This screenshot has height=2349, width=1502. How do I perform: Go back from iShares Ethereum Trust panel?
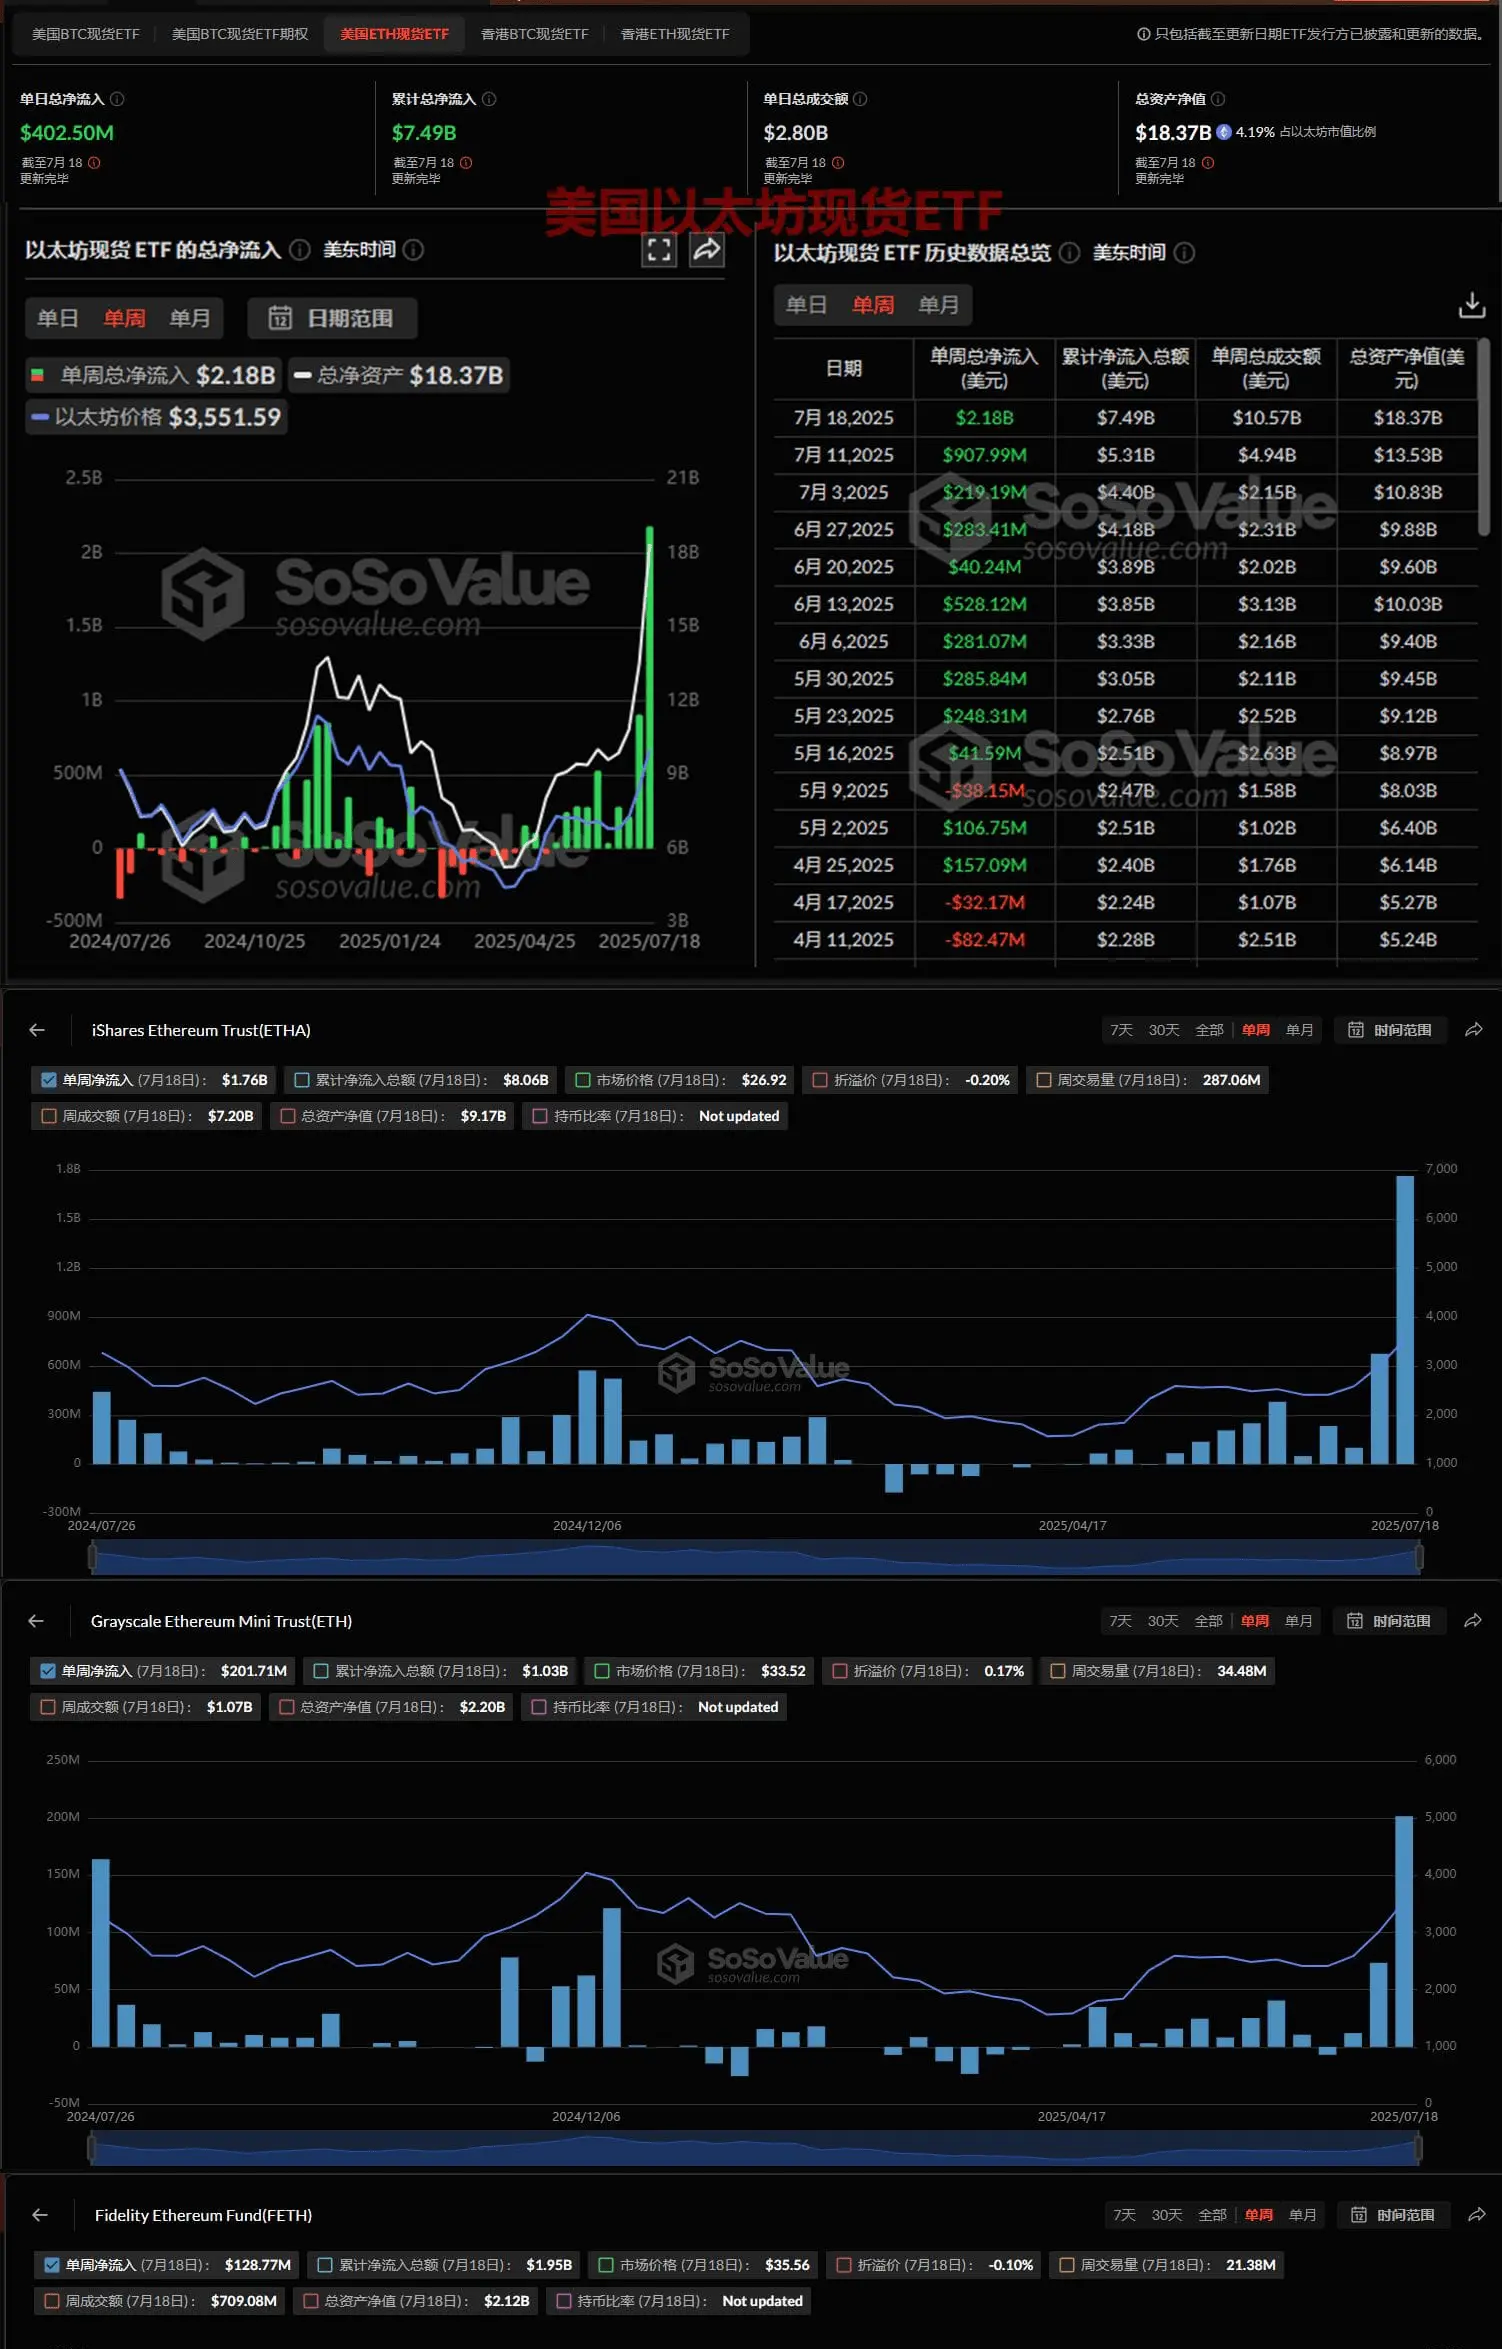37,1030
